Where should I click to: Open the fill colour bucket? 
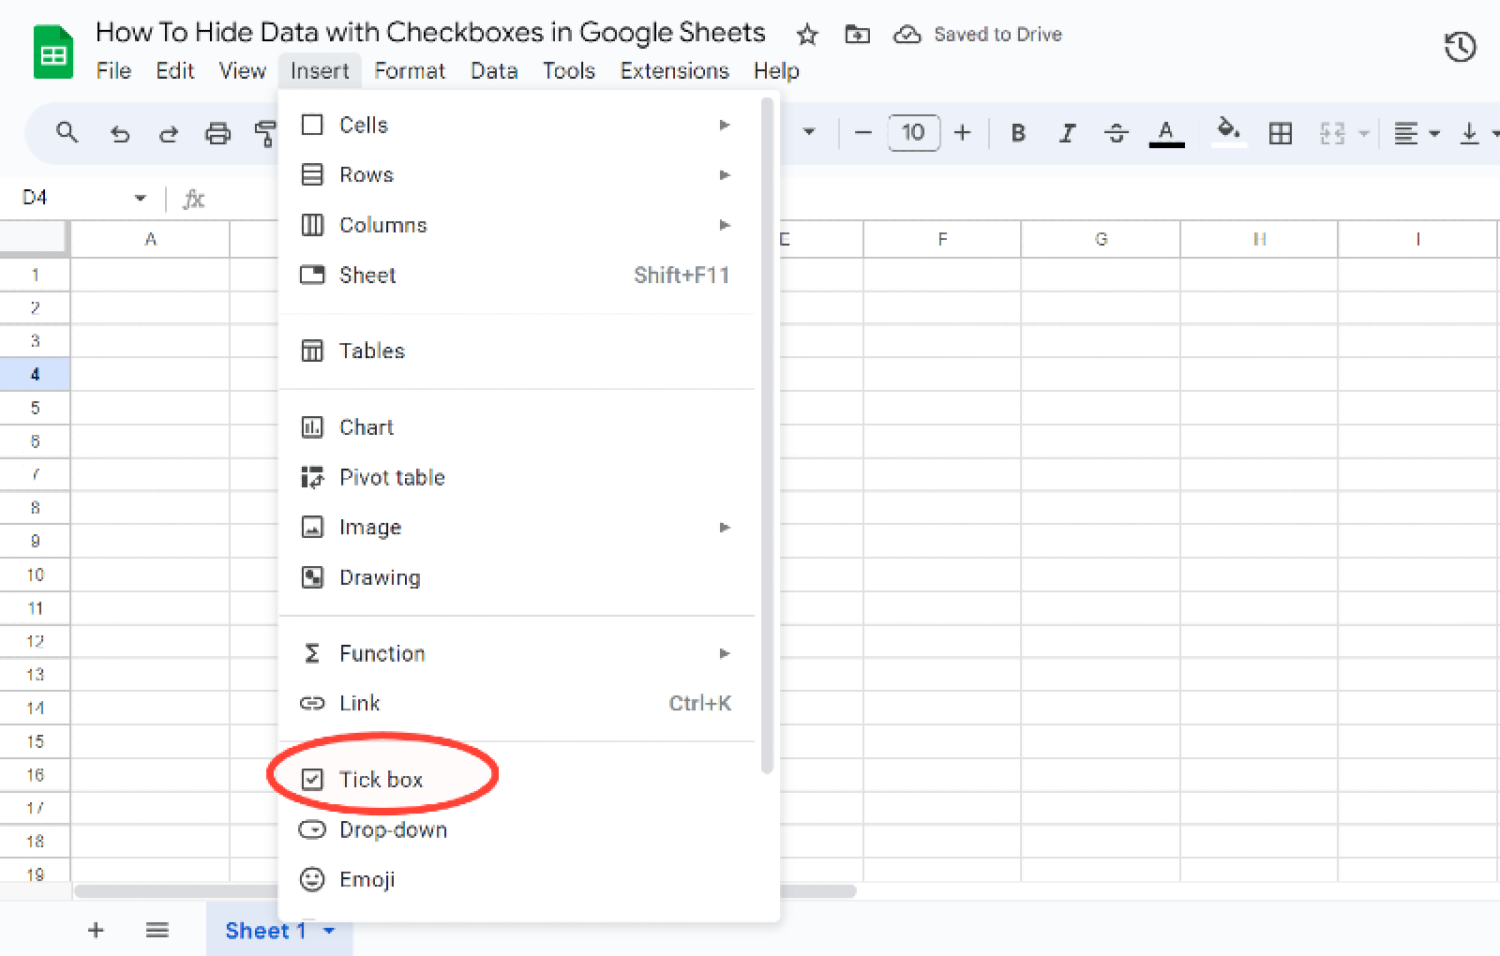(x=1229, y=131)
